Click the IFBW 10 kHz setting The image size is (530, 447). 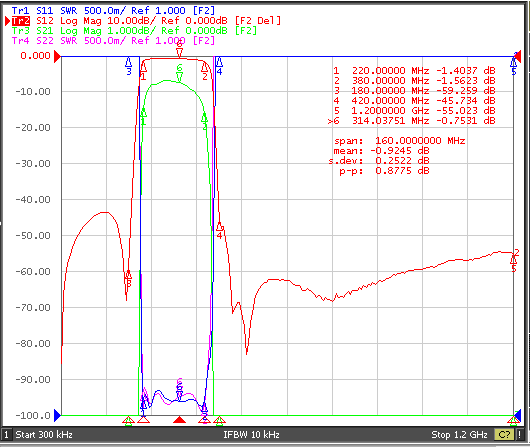(251, 434)
